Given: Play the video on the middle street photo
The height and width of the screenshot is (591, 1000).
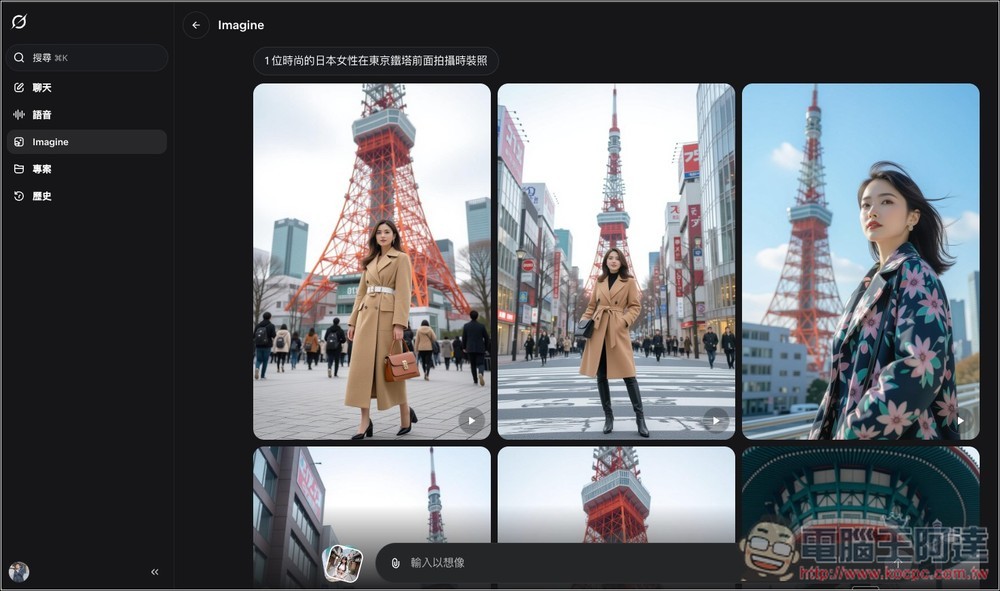Looking at the screenshot, I should 716,420.
